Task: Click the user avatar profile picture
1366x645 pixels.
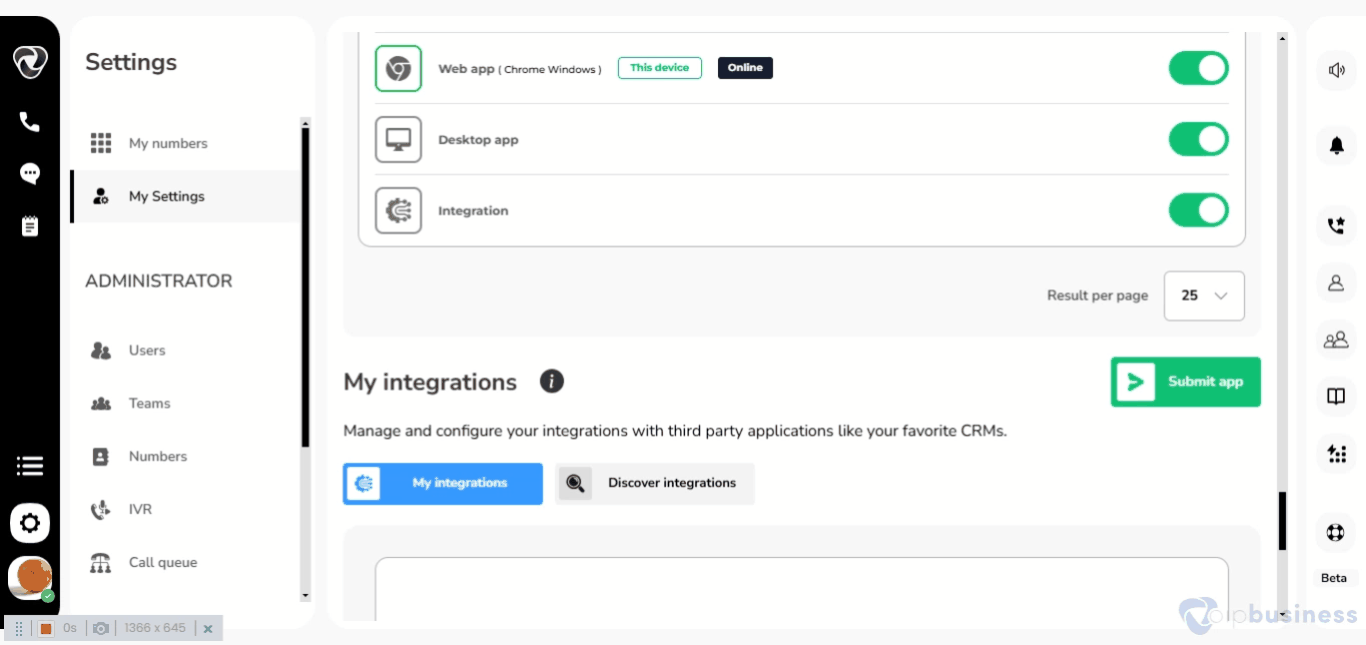Action: [30, 577]
